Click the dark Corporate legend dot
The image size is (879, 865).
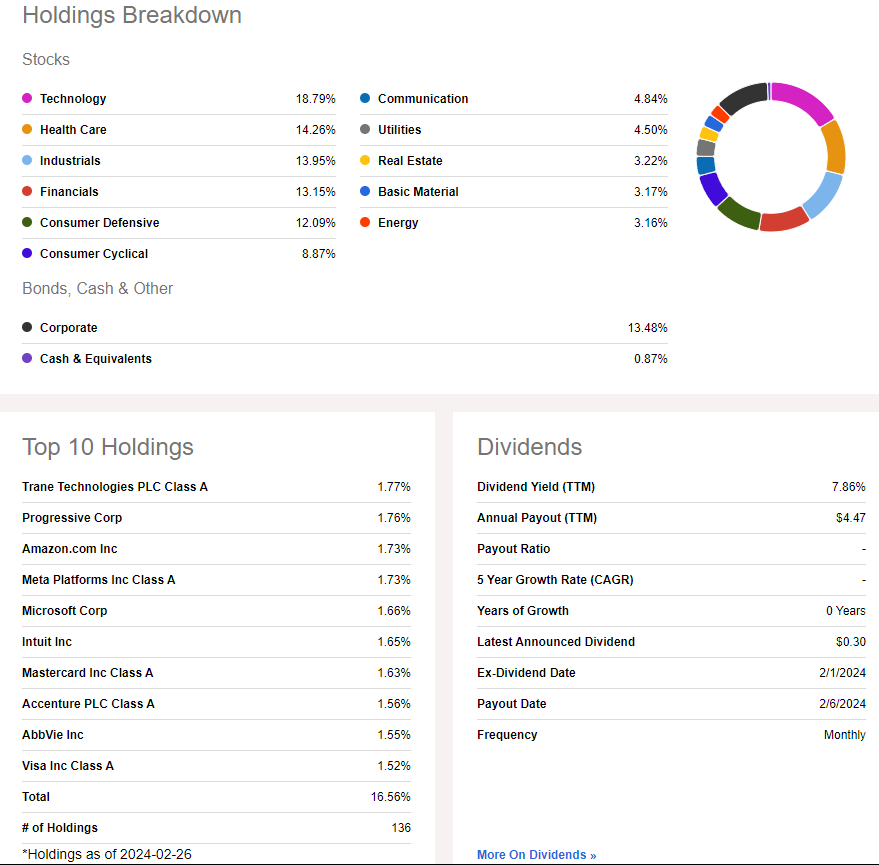point(27,328)
